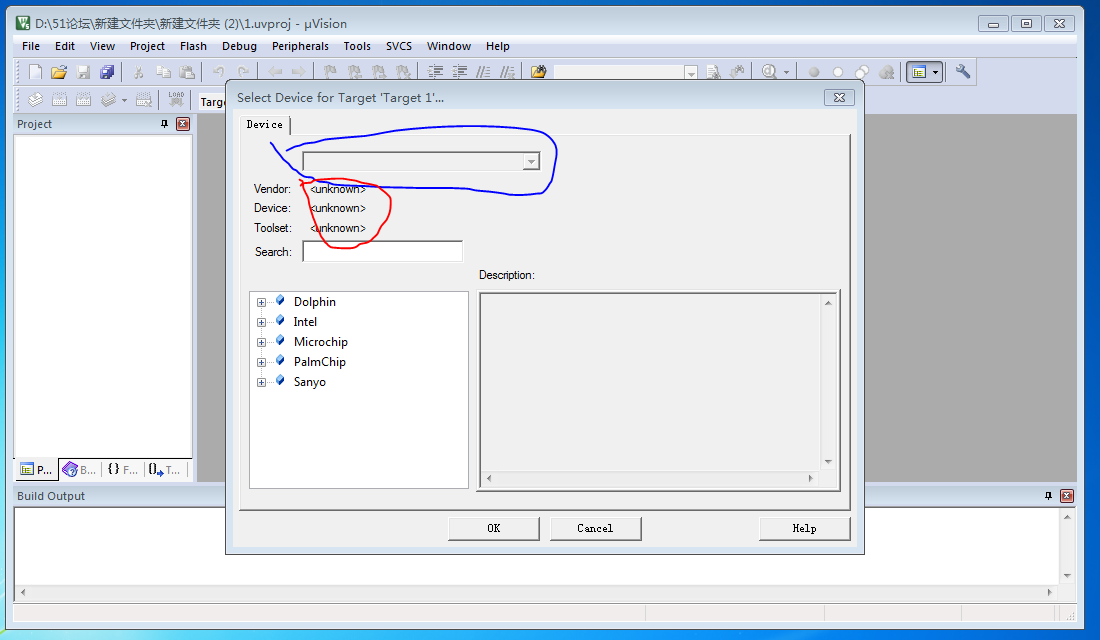This screenshot has width=1100, height=640.
Task: Click the Translate file build icon
Action: [x=36, y=100]
